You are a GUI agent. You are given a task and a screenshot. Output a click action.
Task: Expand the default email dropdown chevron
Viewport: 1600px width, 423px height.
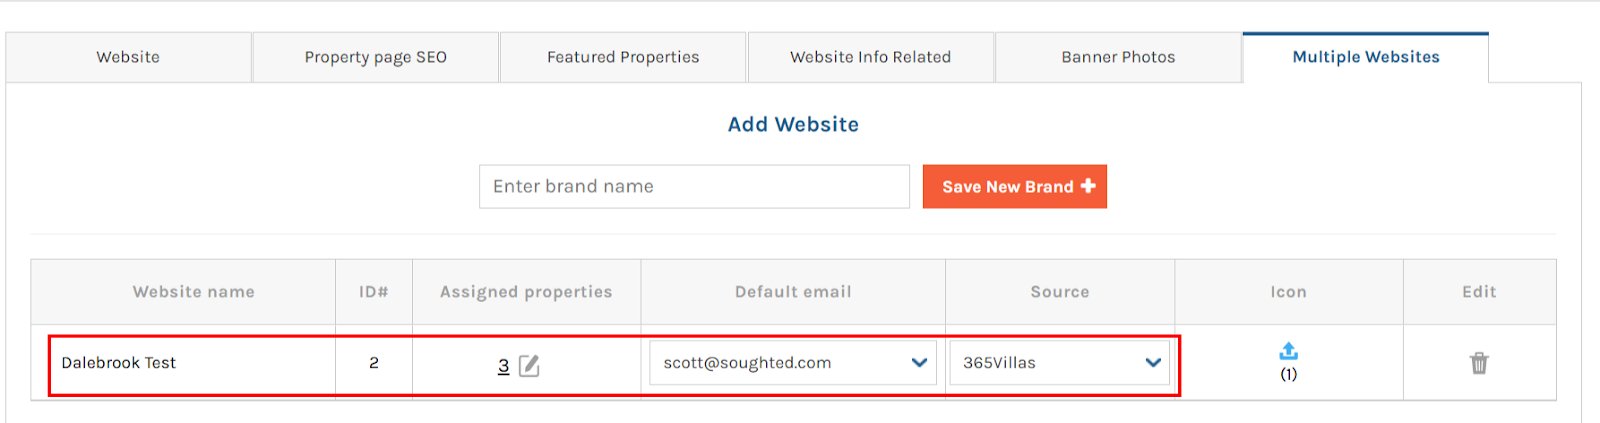tap(919, 363)
